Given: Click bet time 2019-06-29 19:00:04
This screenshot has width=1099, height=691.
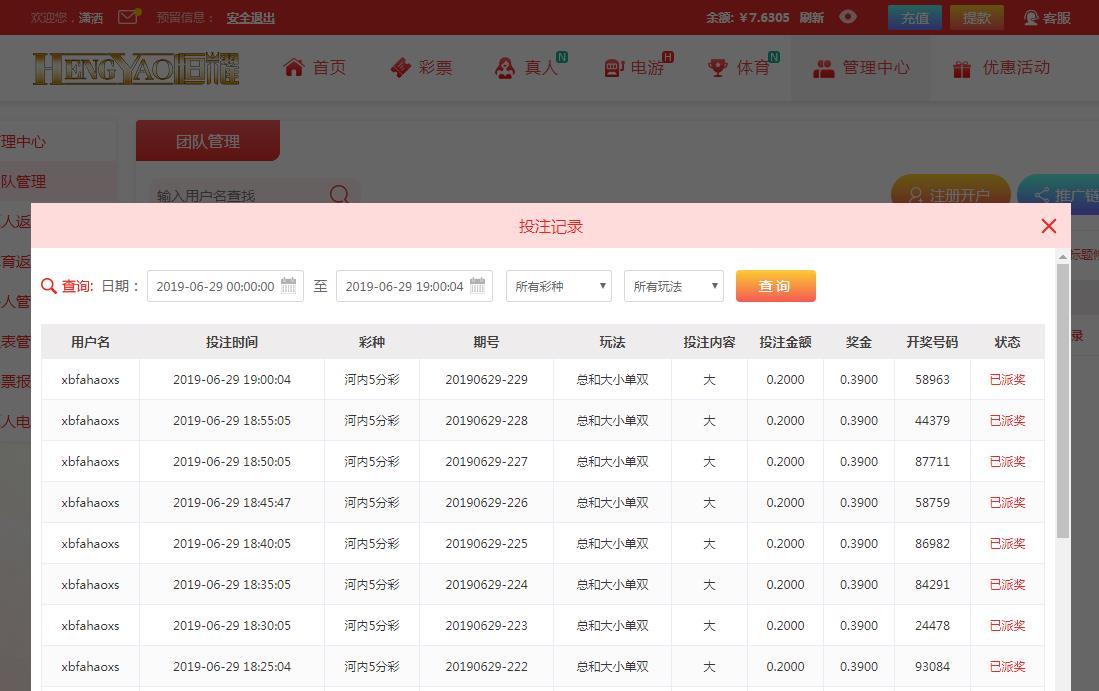Looking at the screenshot, I should (x=232, y=380).
